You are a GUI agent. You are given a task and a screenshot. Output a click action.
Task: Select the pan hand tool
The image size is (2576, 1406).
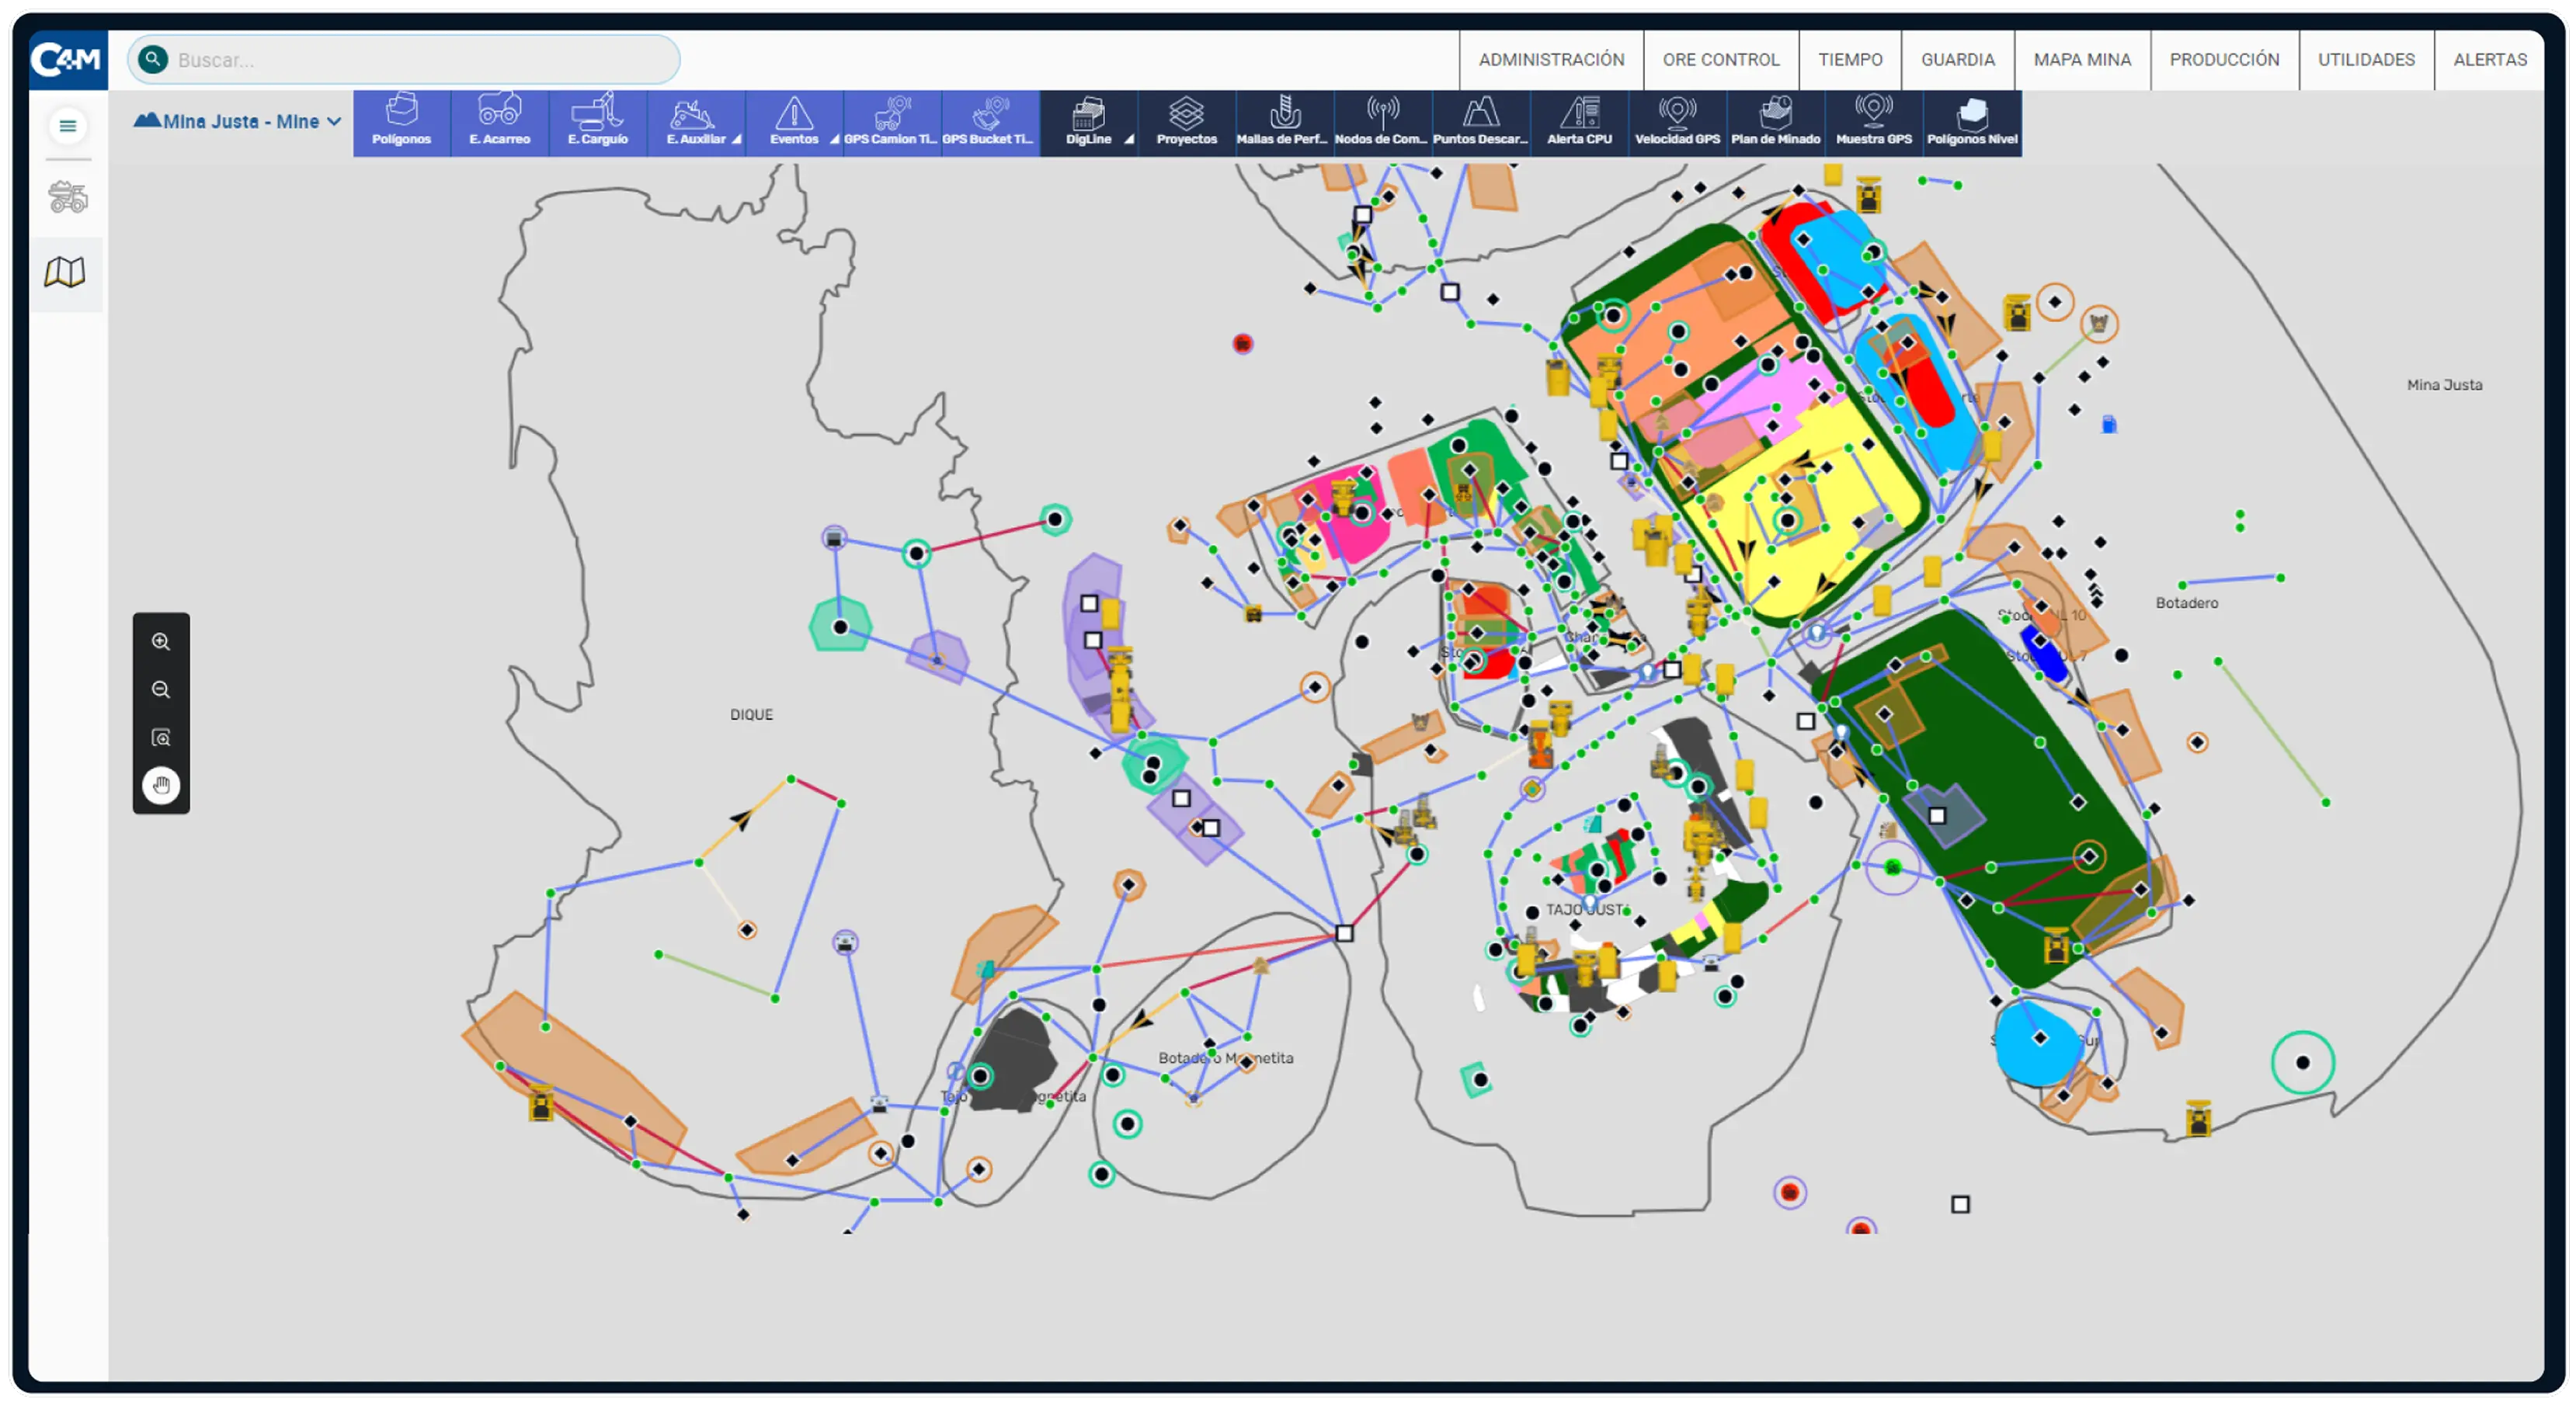click(161, 786)
